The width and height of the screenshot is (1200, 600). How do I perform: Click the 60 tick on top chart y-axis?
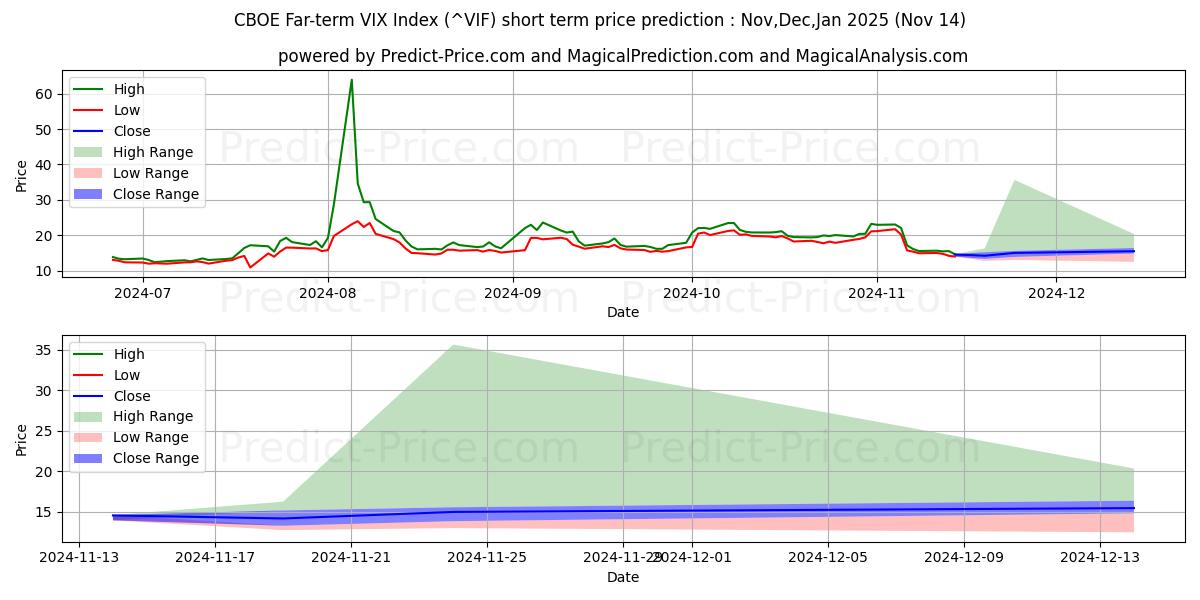[43, 94]
